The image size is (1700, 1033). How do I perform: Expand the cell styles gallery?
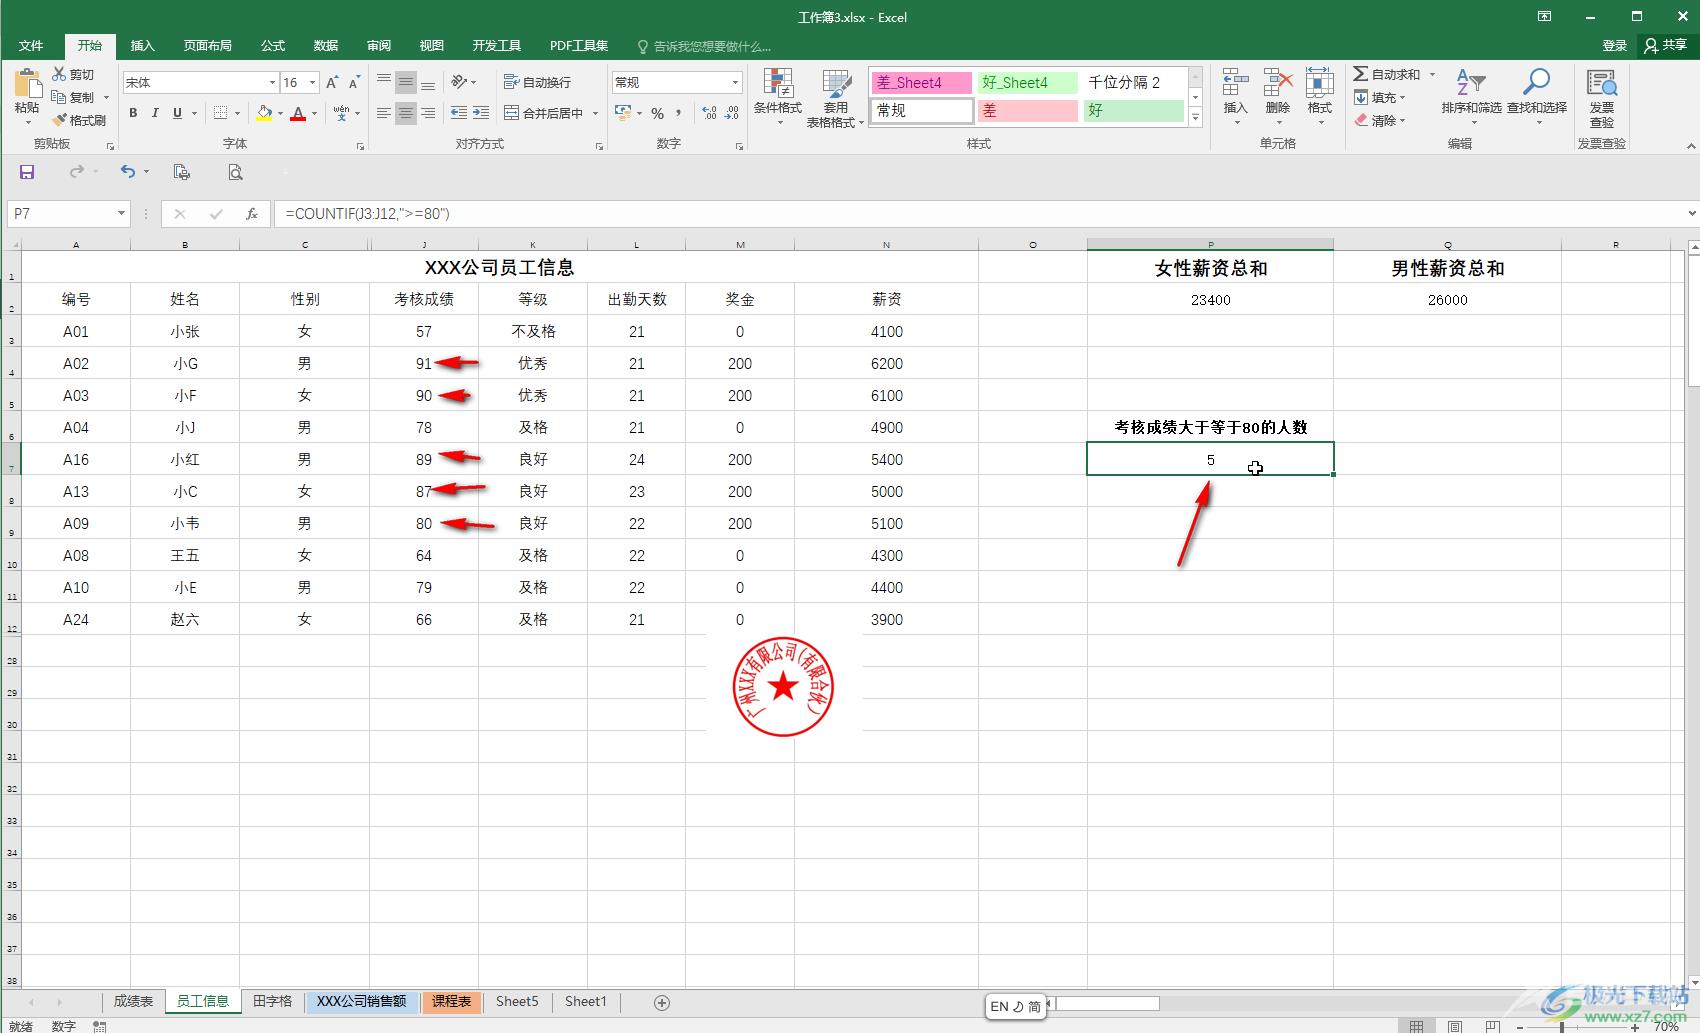(x=1195, y=117)
